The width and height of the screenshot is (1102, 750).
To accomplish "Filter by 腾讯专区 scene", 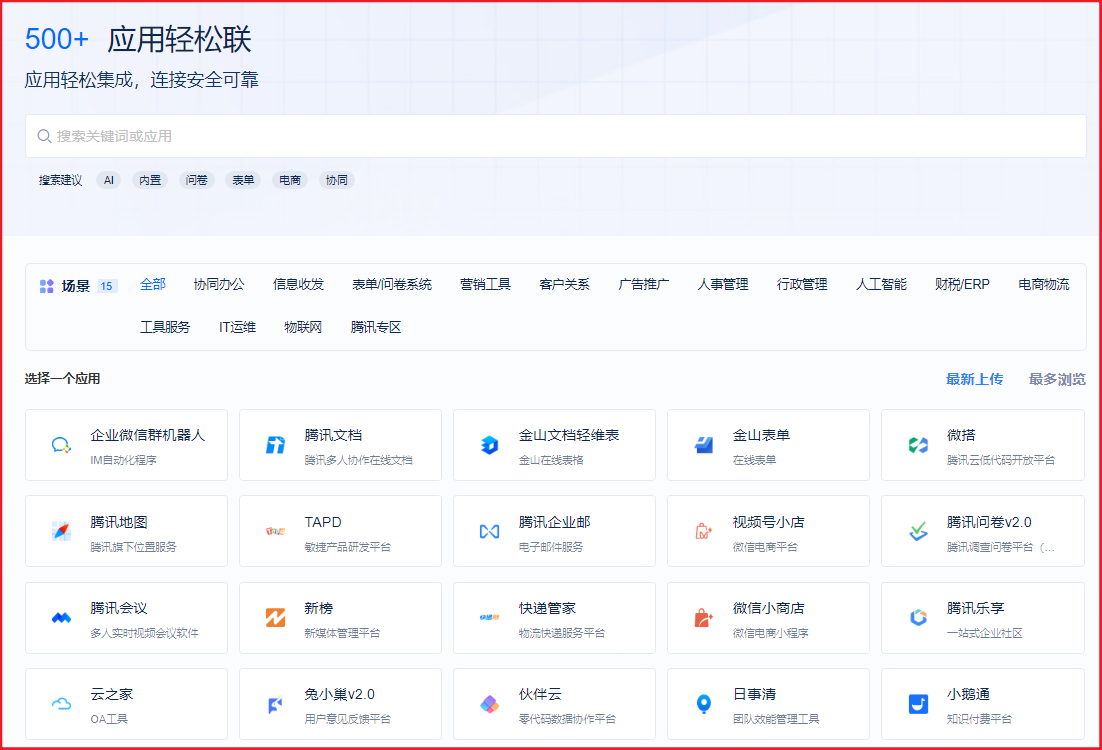I will click(376, 328).
